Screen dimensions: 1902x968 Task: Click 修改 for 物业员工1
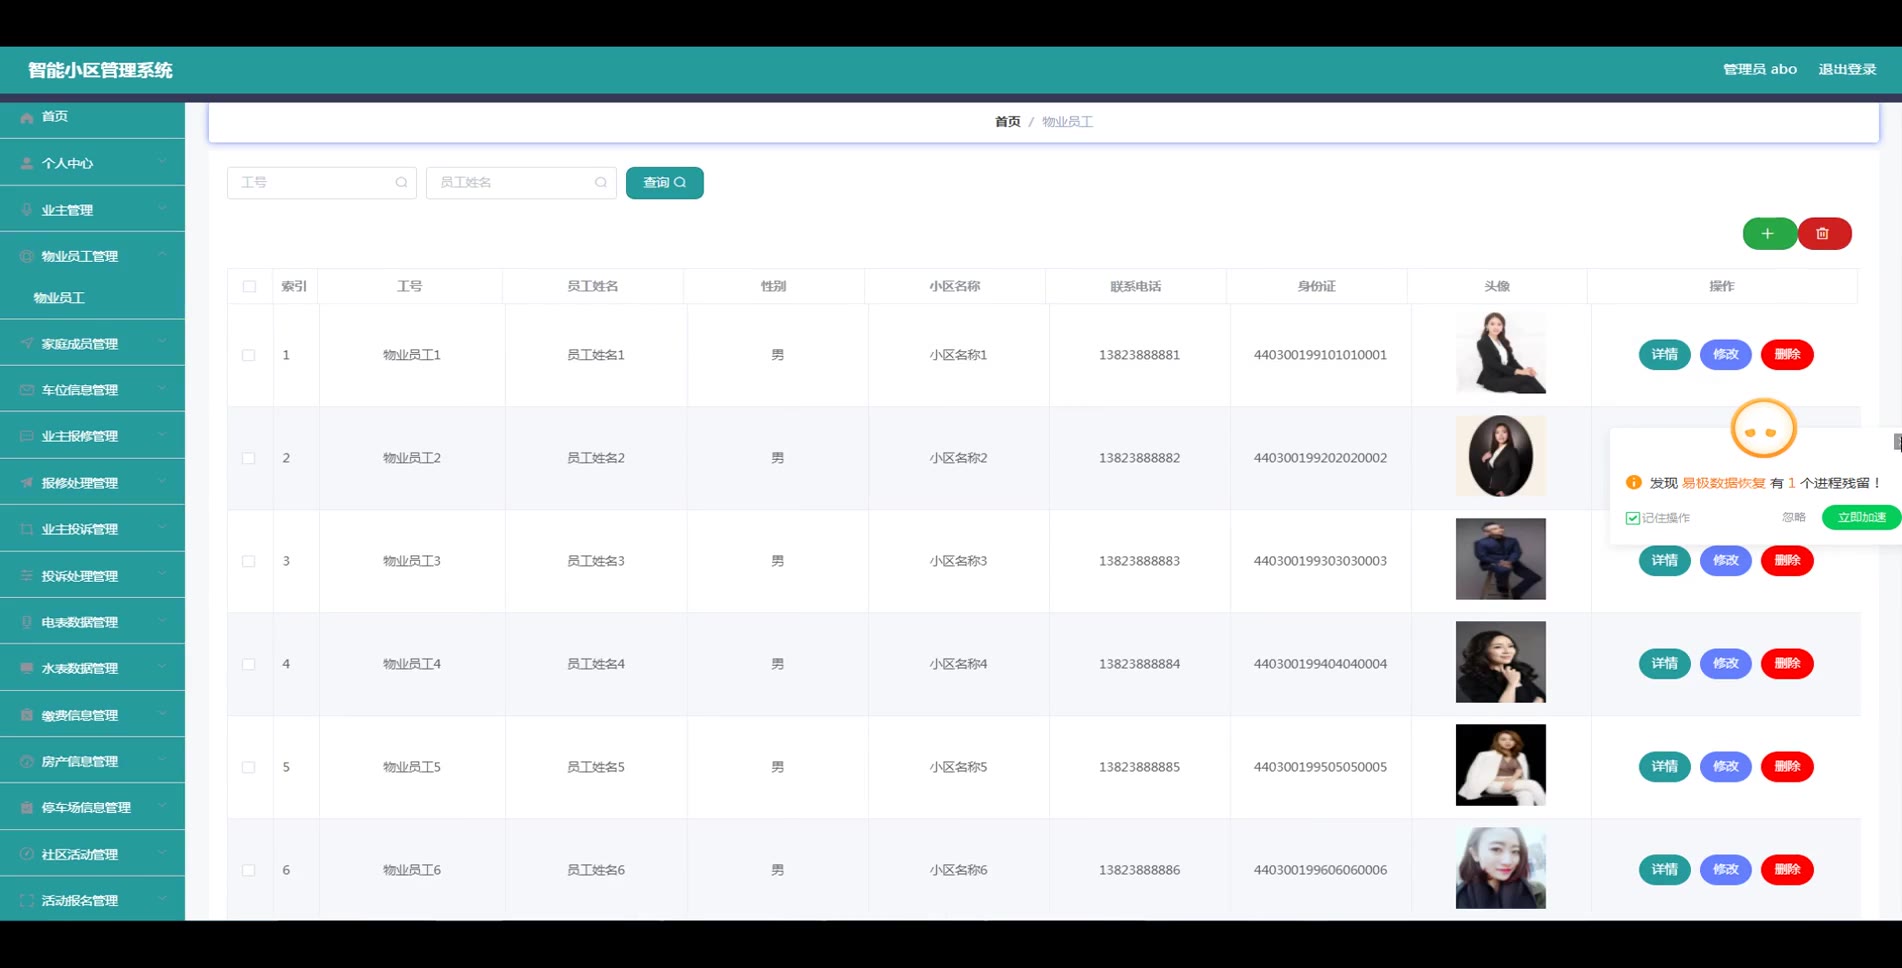pyautogui.click(x=1725, y=354)
